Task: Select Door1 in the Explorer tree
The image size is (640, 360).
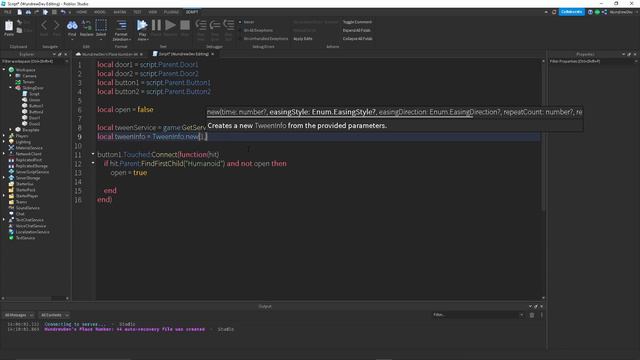Action: (34, 118)
